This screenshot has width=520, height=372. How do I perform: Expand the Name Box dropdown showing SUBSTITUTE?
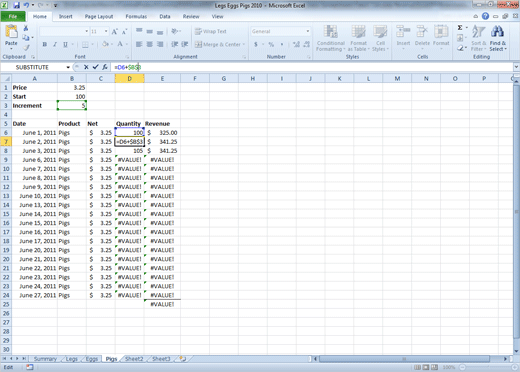click(x=68, y=67)
